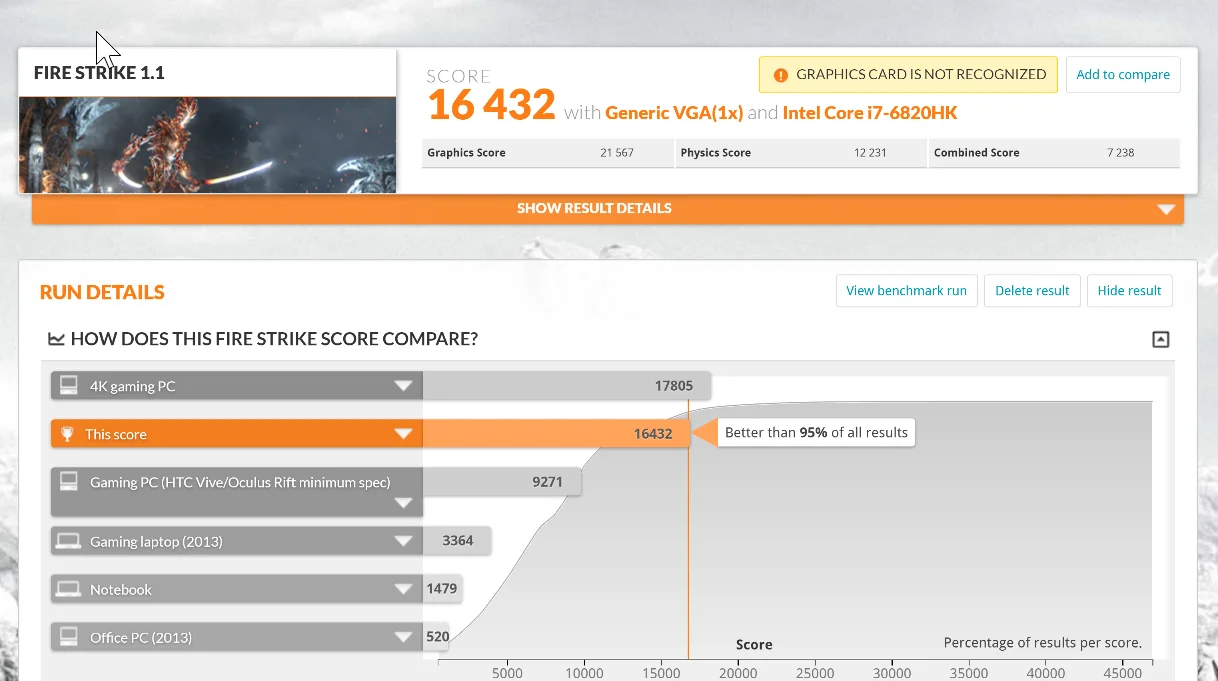This screenshot has height=681, width=1218.
Task: Click the Hide result button
Action: point(1129,291)
